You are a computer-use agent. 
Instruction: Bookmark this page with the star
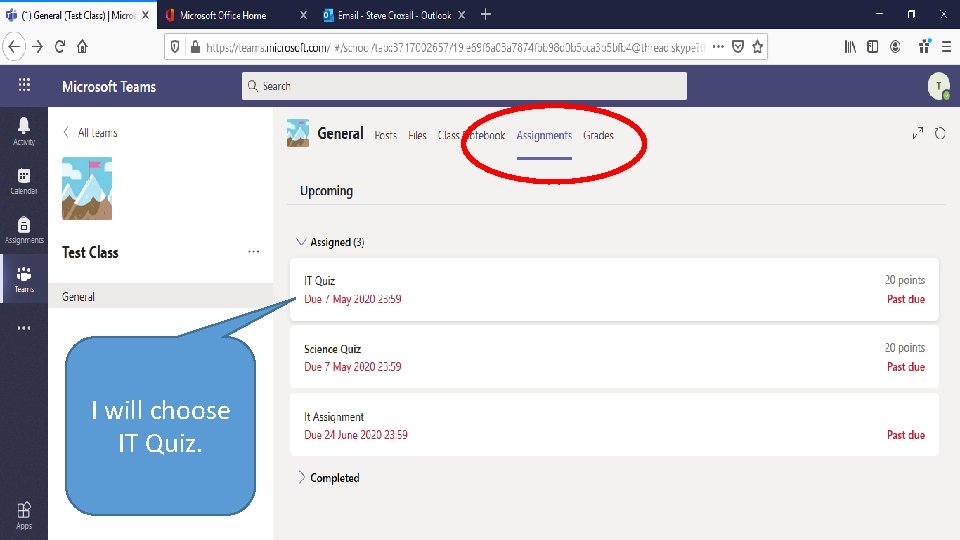tap(757, 47)
